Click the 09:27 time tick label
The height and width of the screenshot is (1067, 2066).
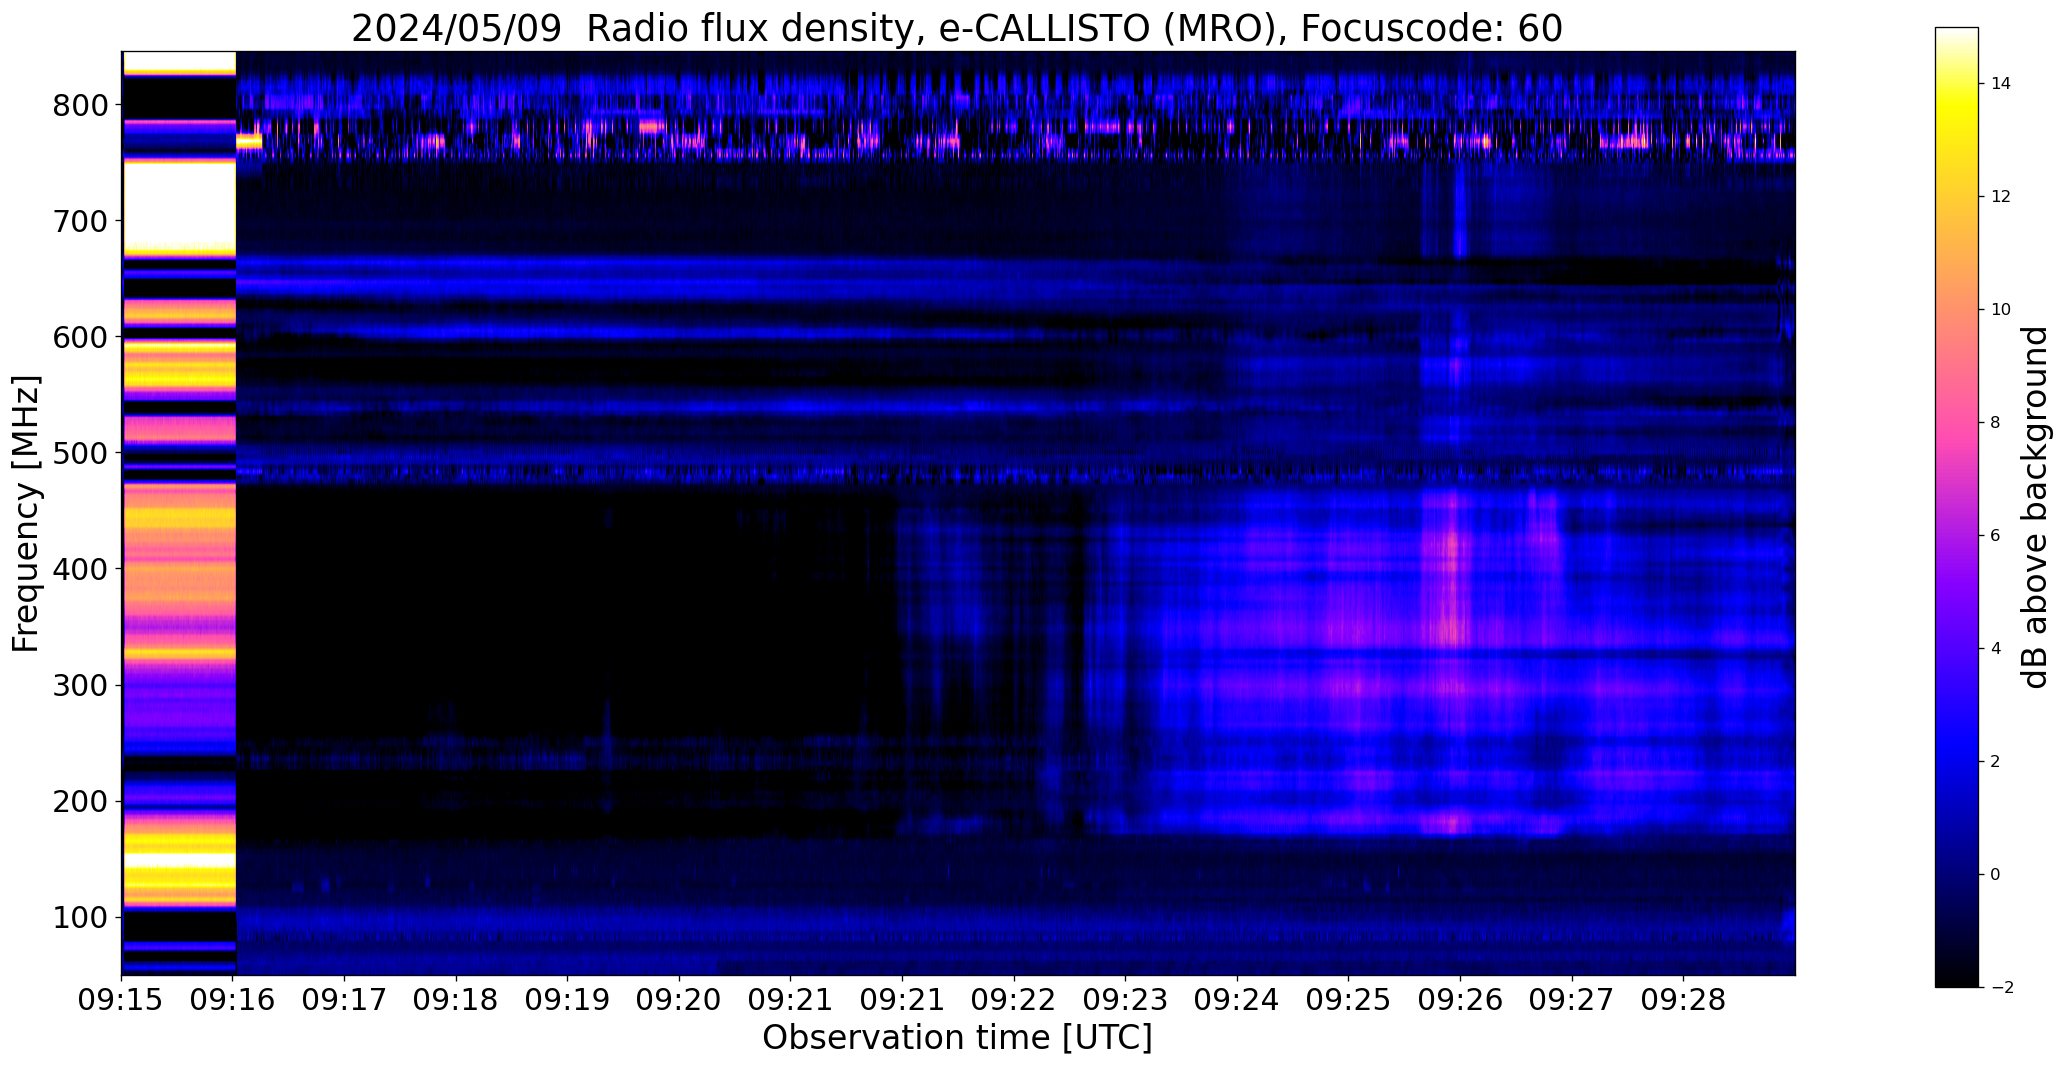tap(1572, 1001)
